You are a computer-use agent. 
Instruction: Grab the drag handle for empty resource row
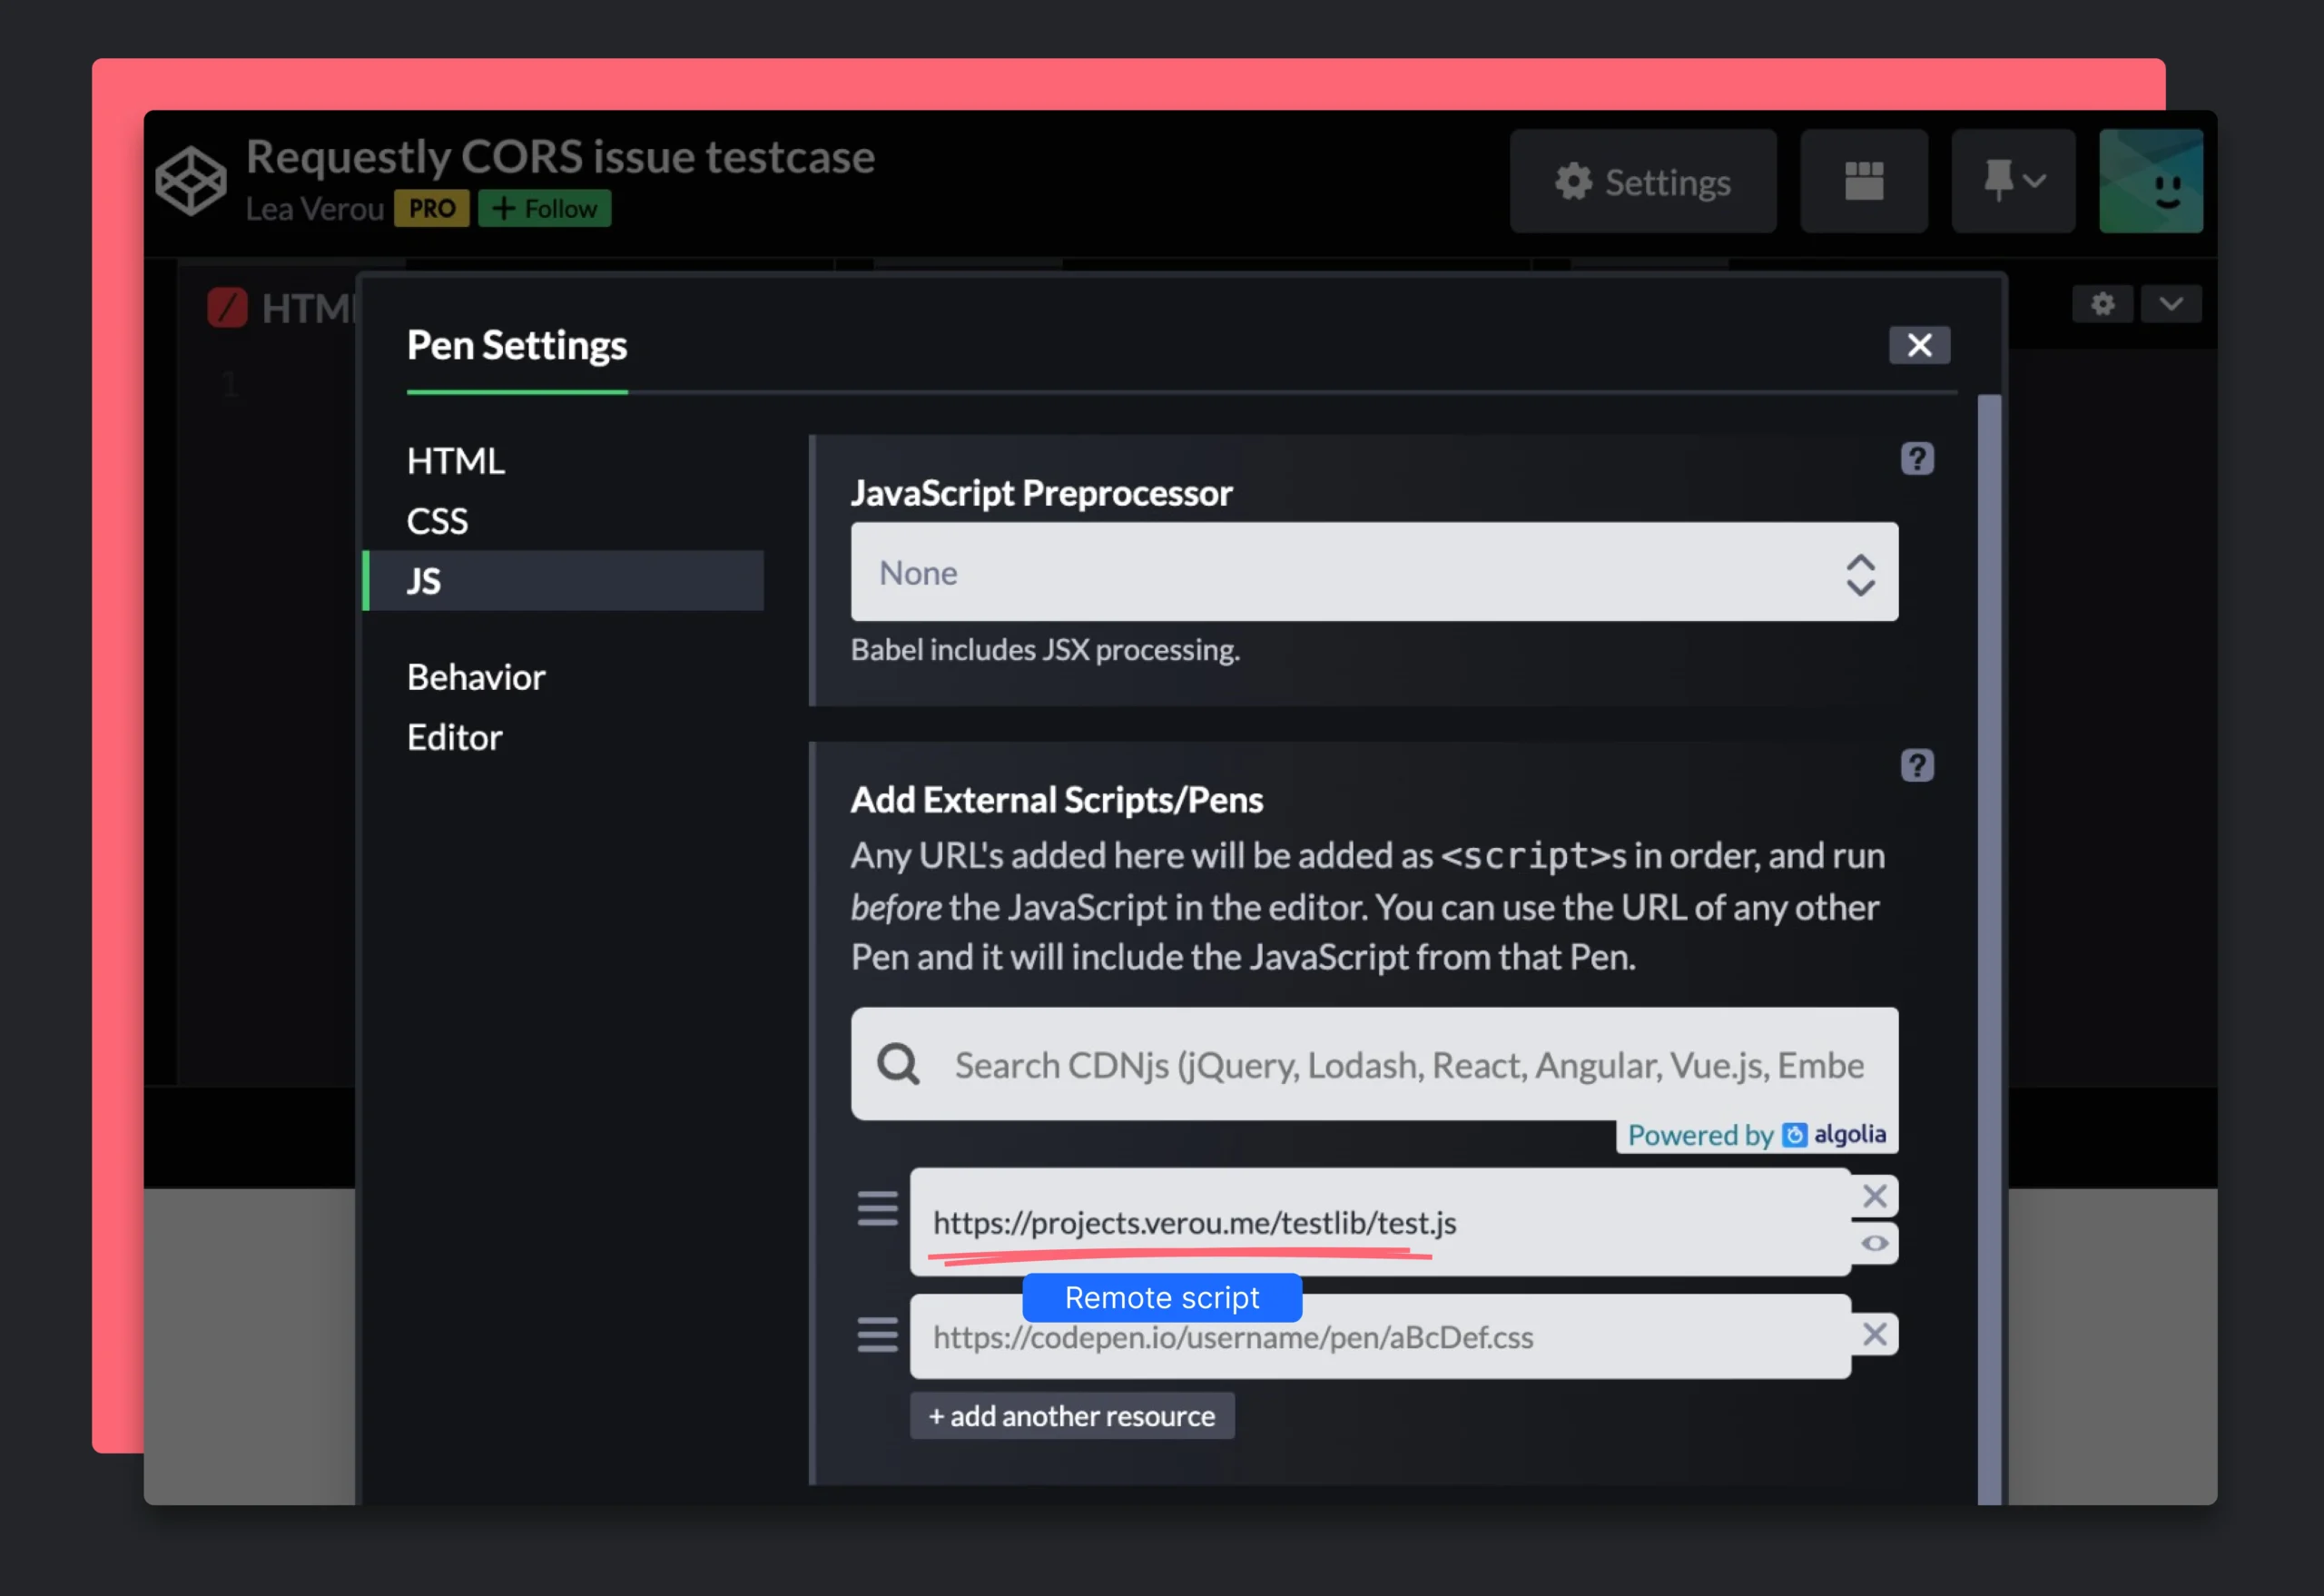(877, 1335)
